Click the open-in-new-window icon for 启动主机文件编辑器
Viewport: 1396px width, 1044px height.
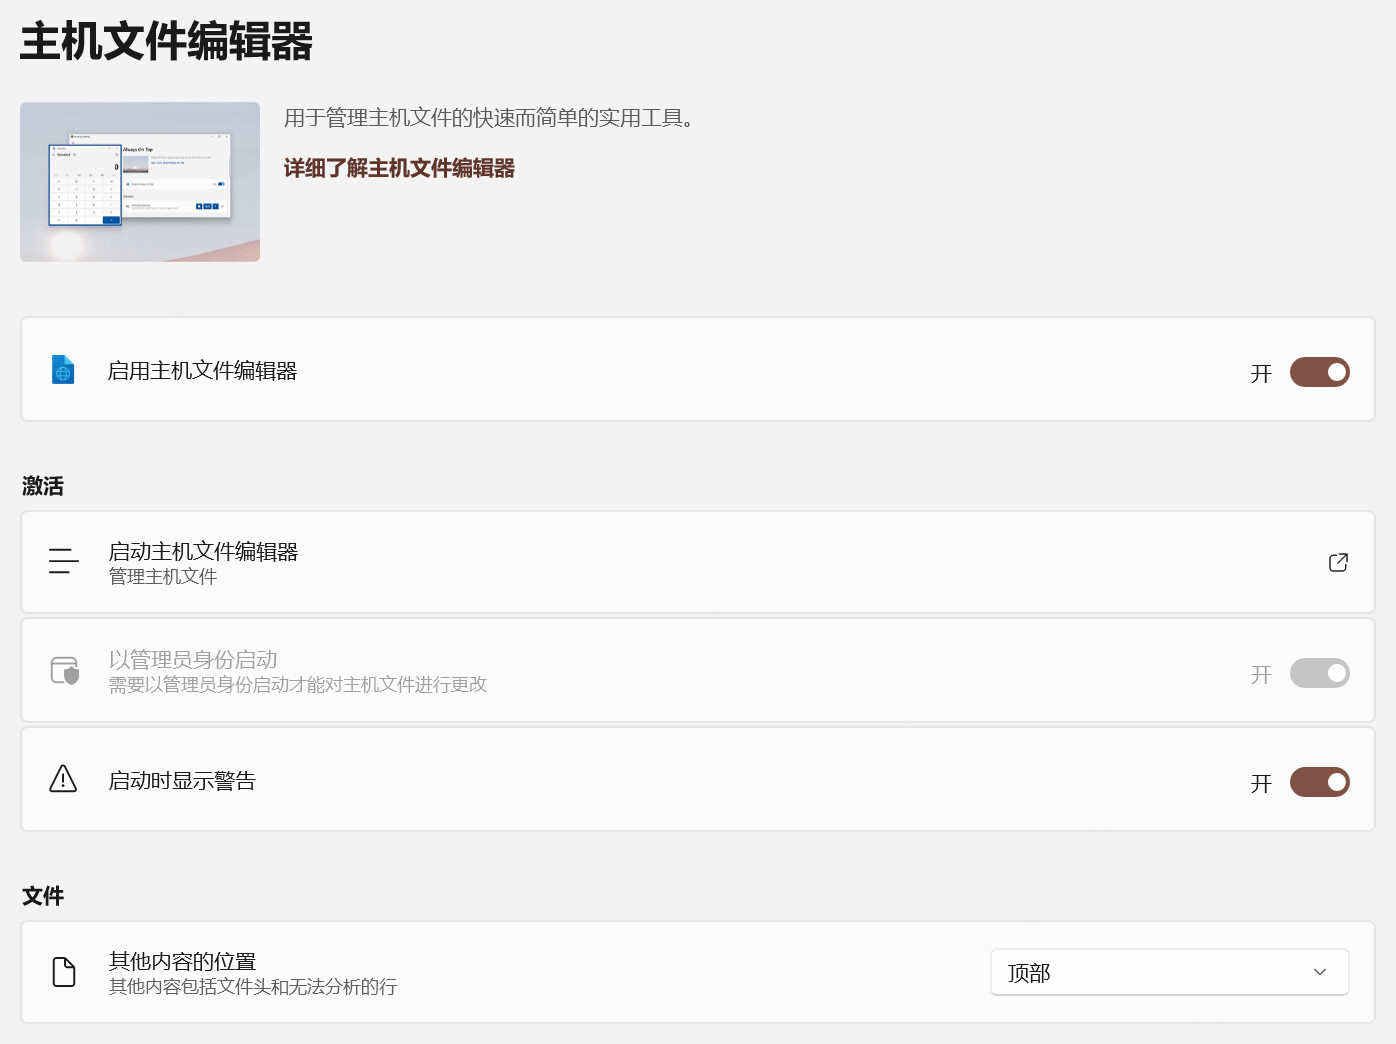[1338, 562]
